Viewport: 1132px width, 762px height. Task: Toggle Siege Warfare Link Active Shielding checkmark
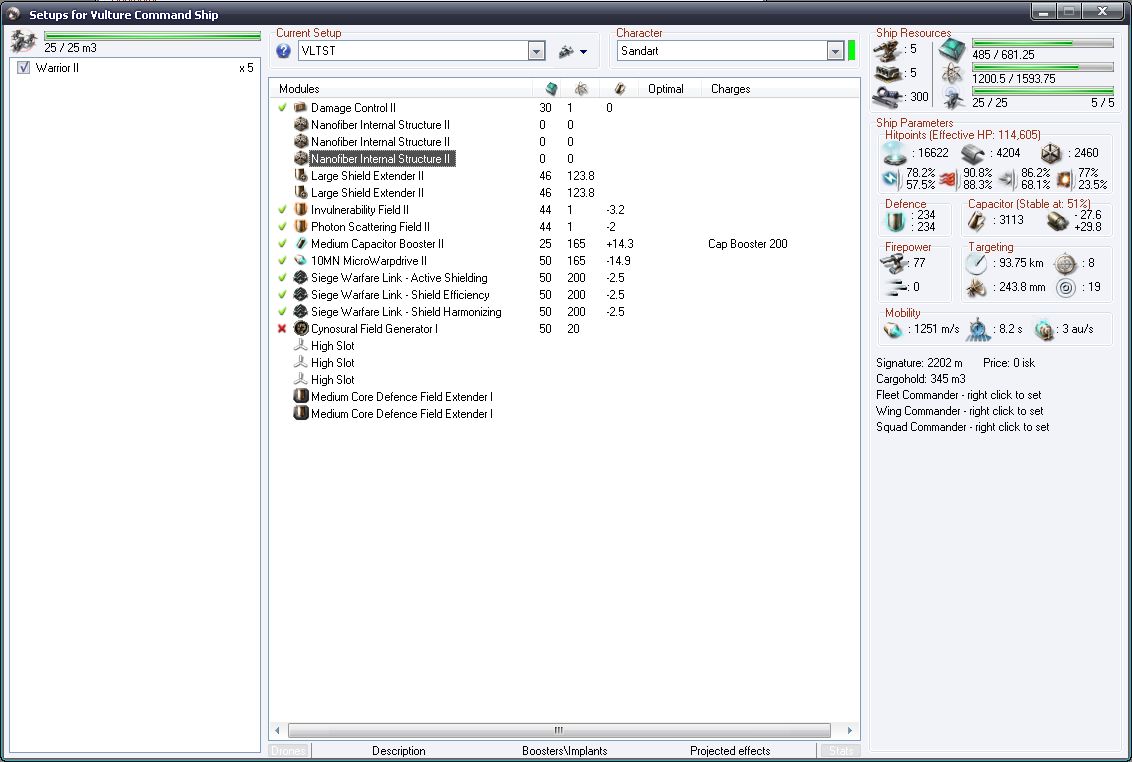click(282, 277)
